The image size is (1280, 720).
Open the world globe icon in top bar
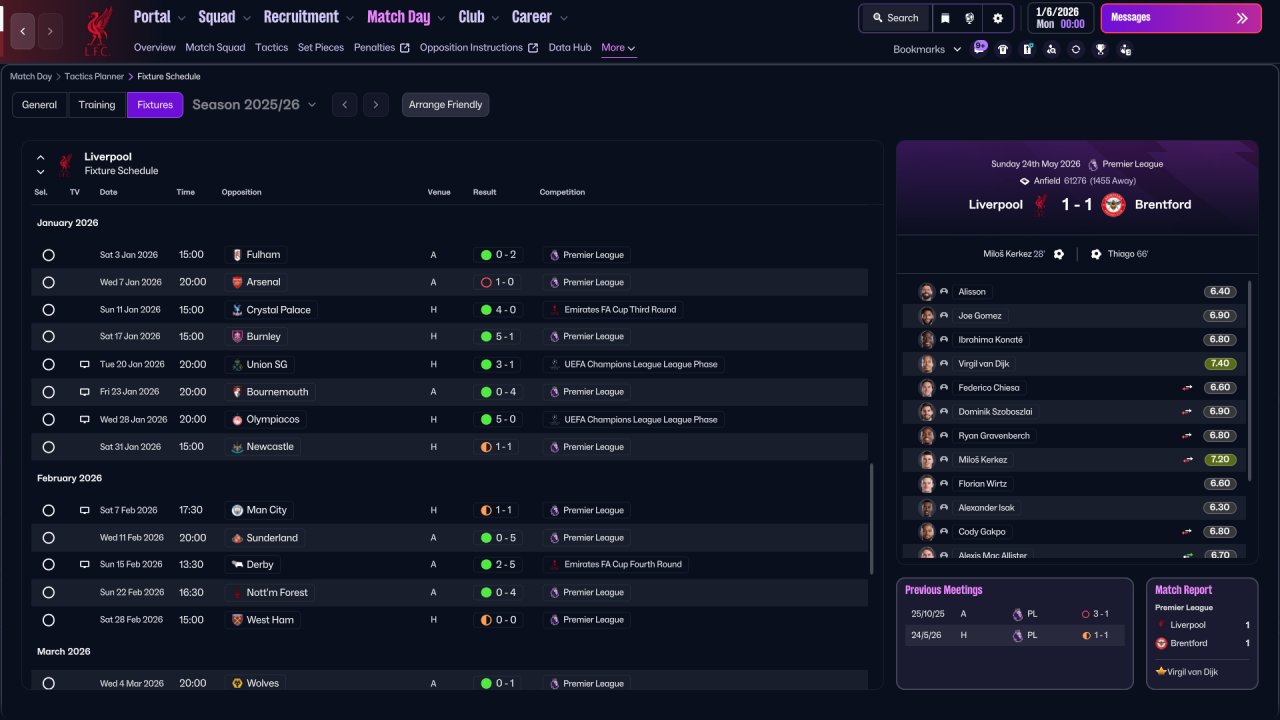(970, 18)
